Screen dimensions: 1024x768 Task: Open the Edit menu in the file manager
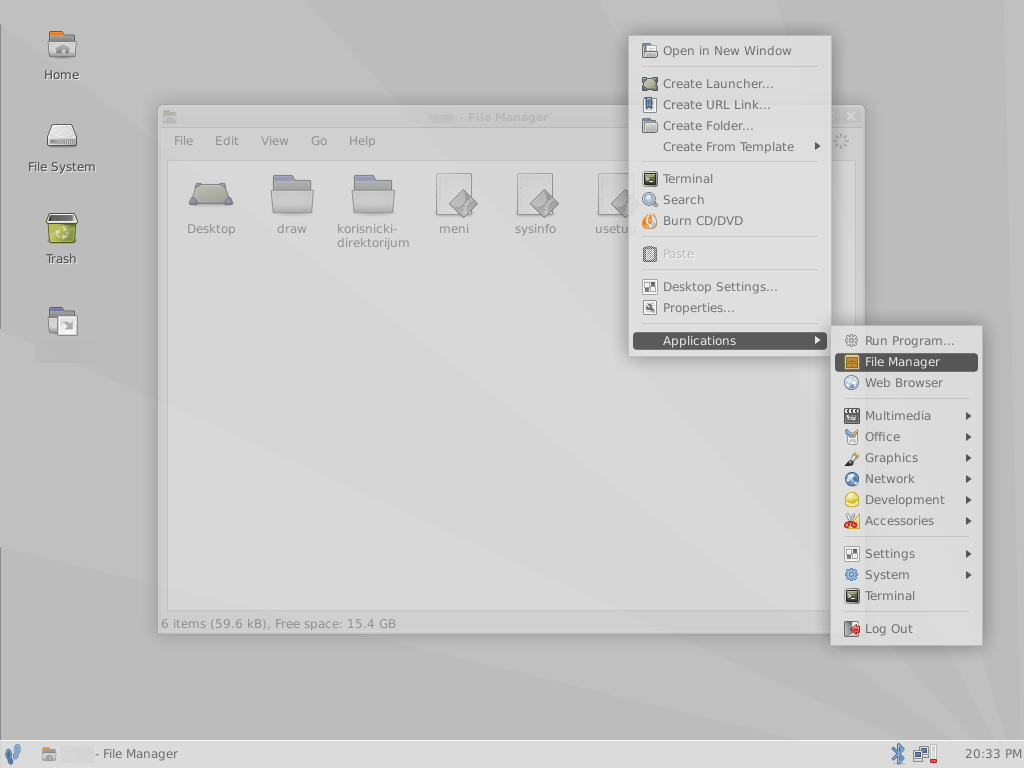226,141
